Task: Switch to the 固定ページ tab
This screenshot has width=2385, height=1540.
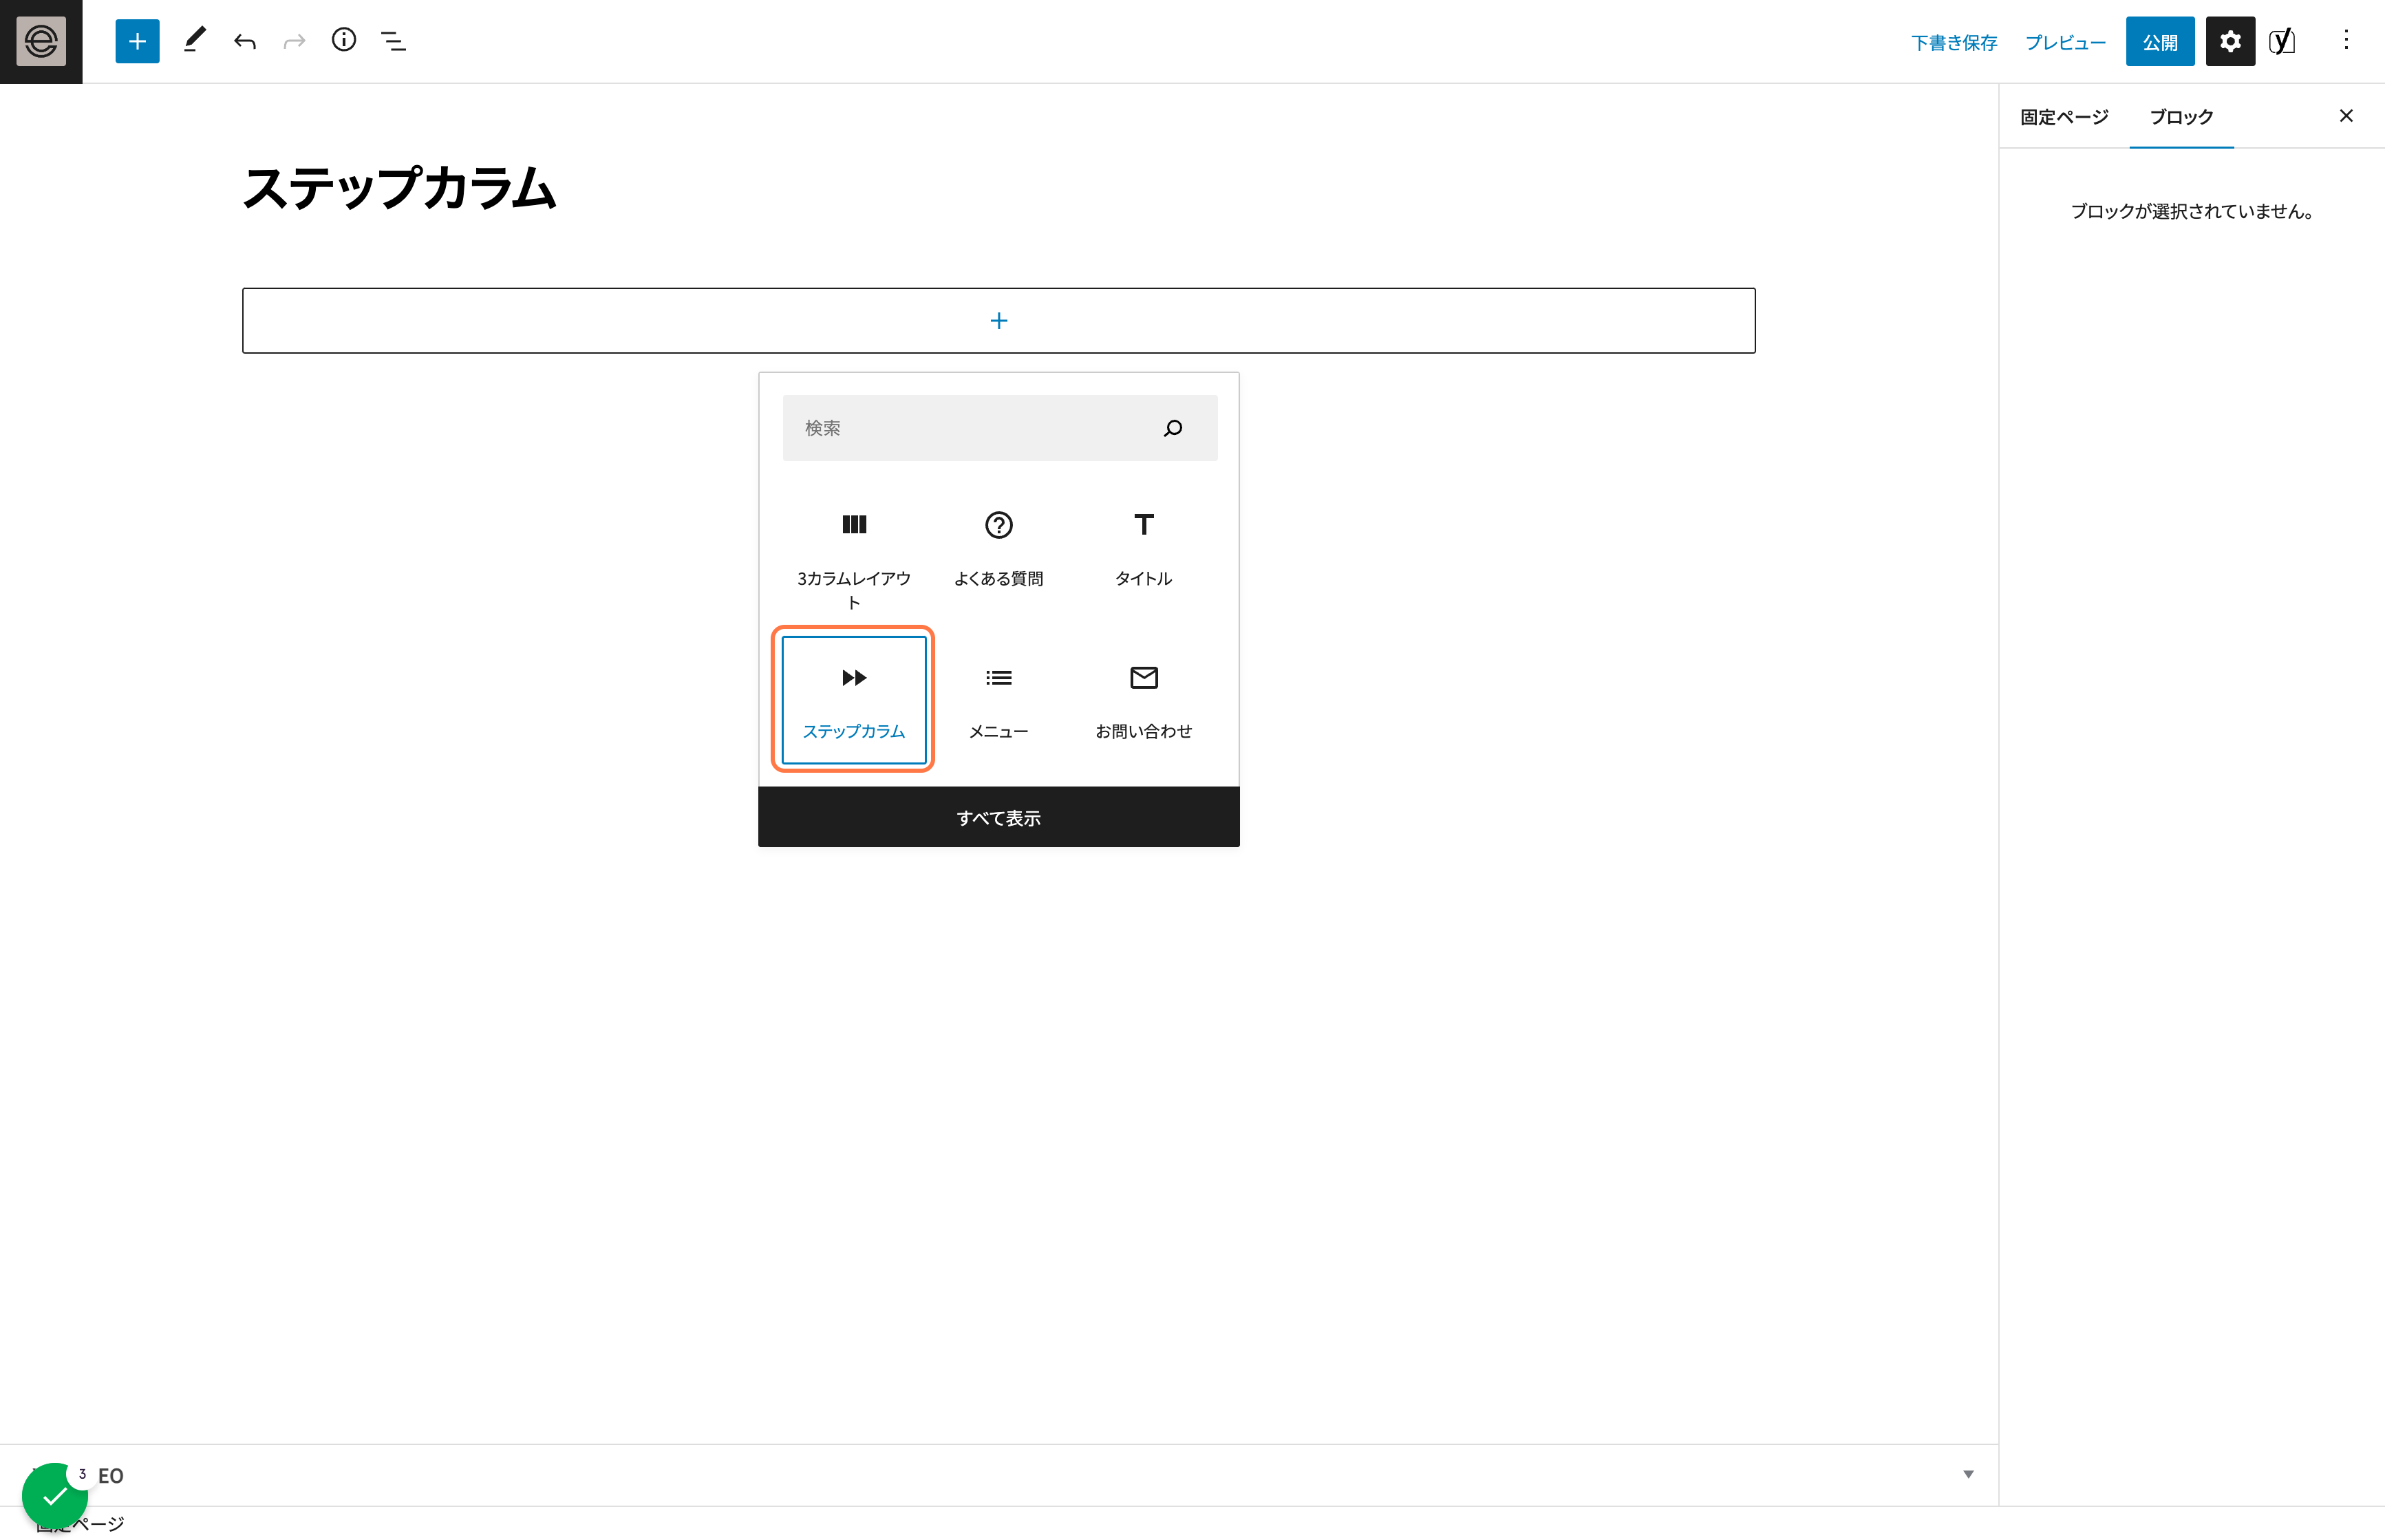Action: pyautogui.click(x=2064, y=117)
